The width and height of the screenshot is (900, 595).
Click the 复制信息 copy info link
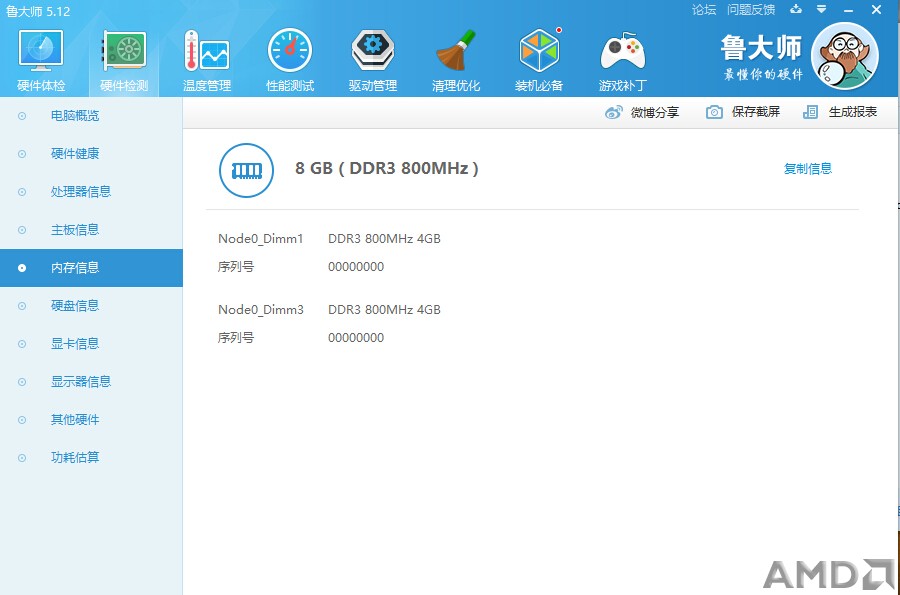coord(808,169)
